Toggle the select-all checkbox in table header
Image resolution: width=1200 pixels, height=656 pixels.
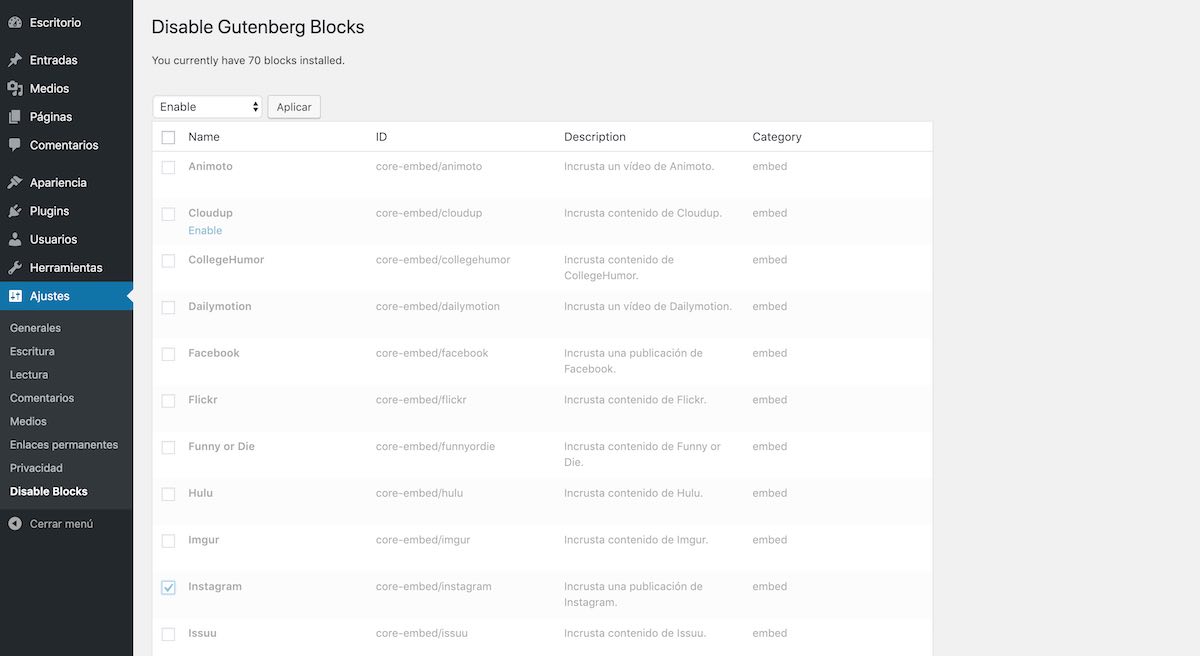[x=168, y=137]
